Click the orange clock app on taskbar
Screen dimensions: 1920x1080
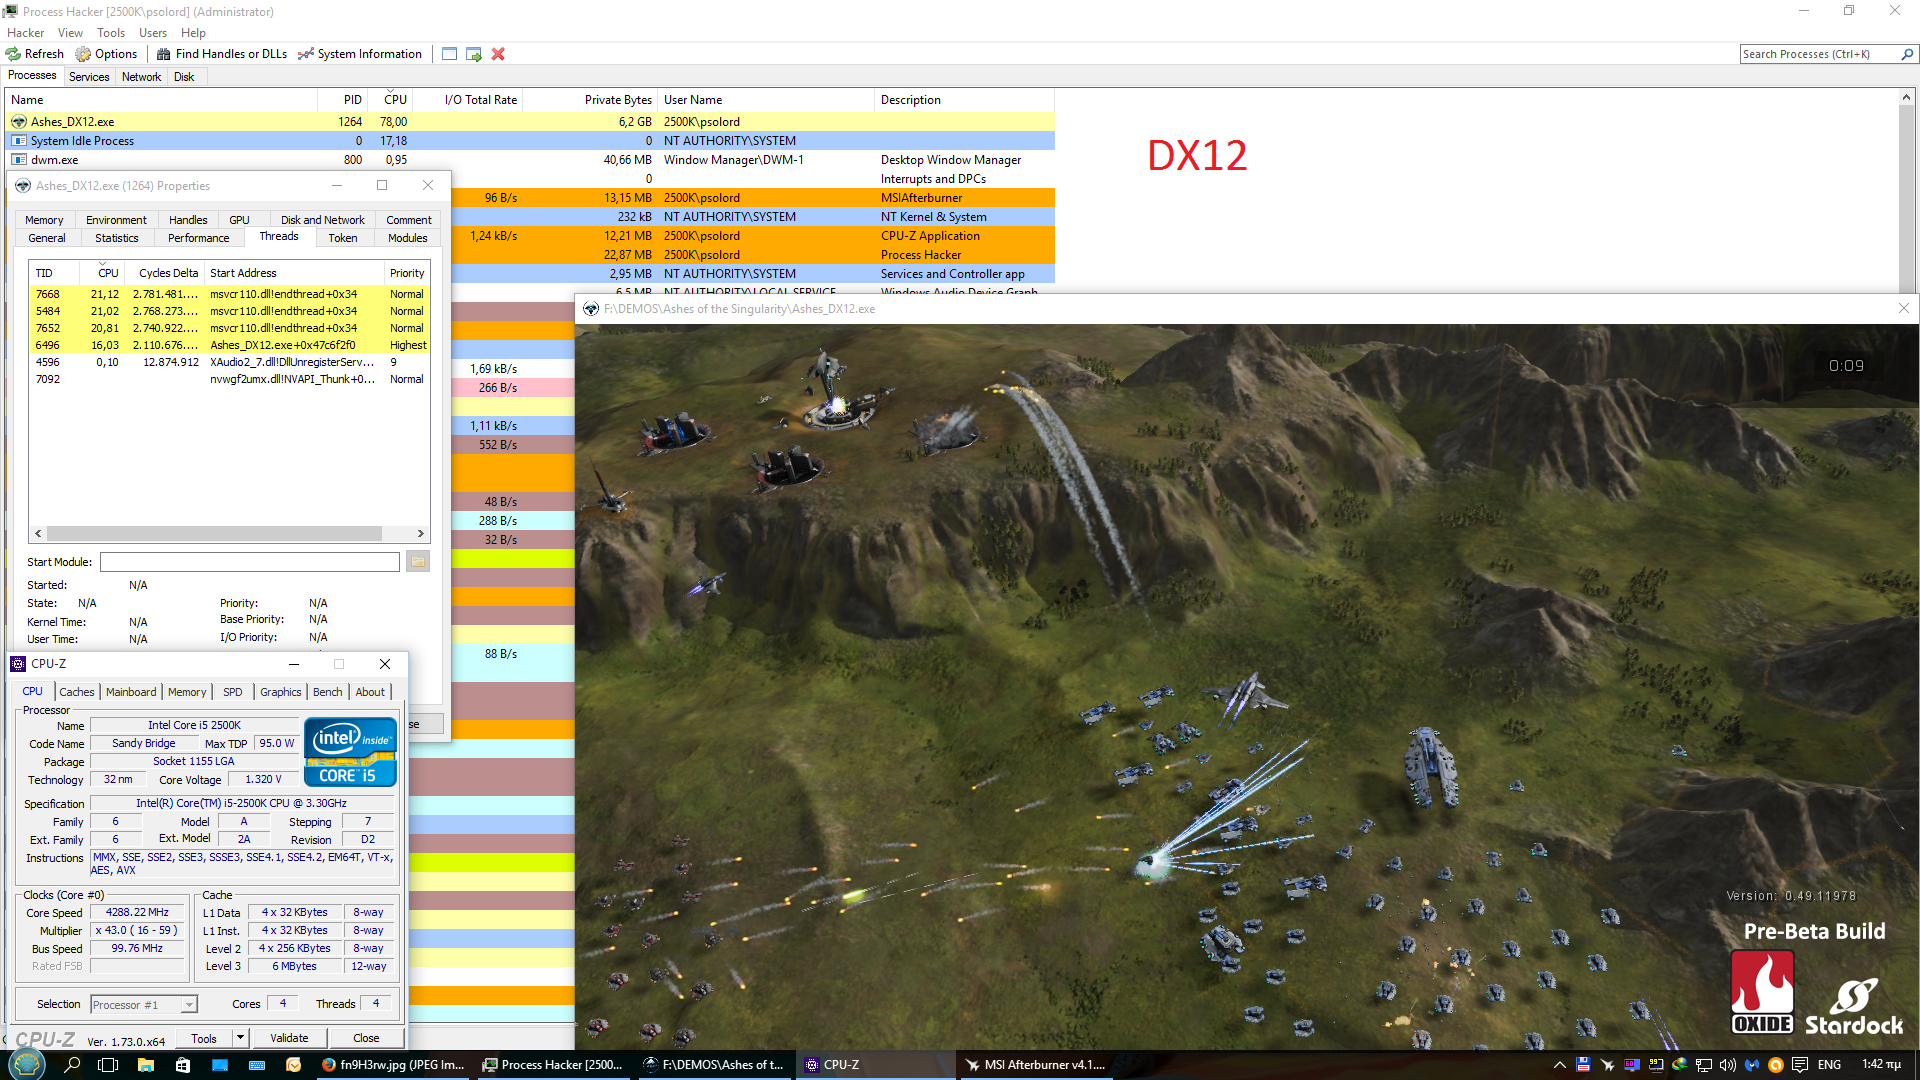point(294,1065)
